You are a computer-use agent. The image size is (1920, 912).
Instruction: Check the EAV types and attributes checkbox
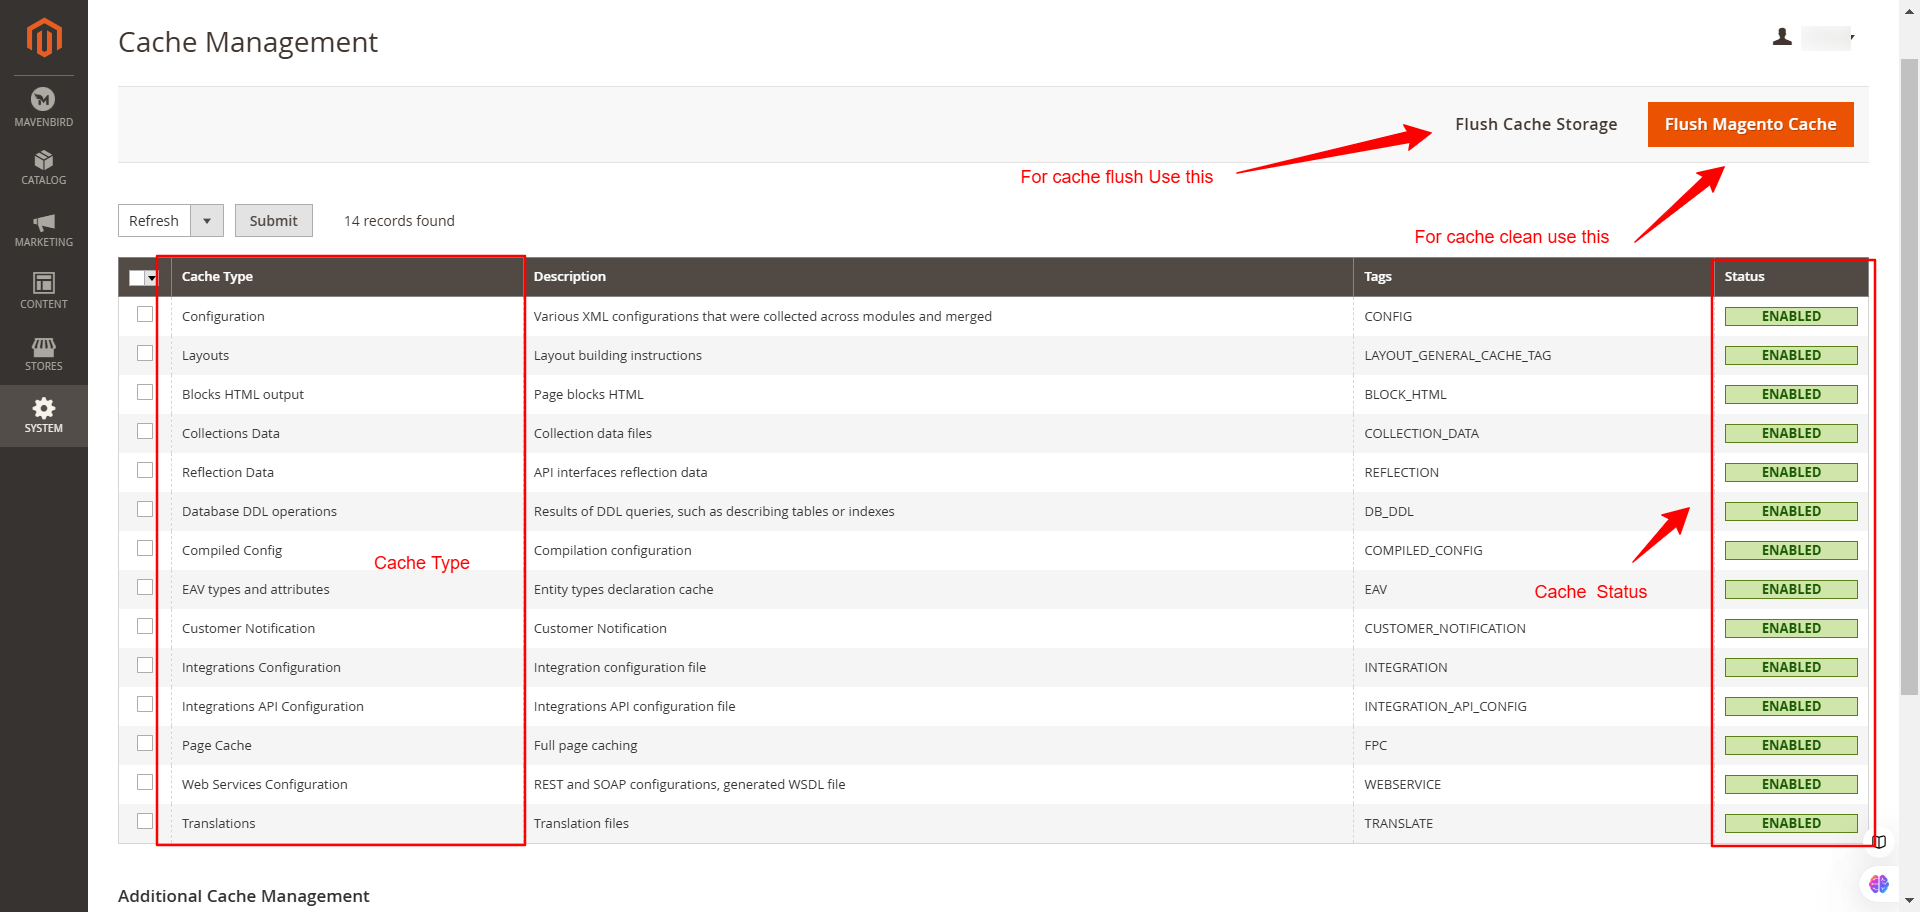coord(145,587)
